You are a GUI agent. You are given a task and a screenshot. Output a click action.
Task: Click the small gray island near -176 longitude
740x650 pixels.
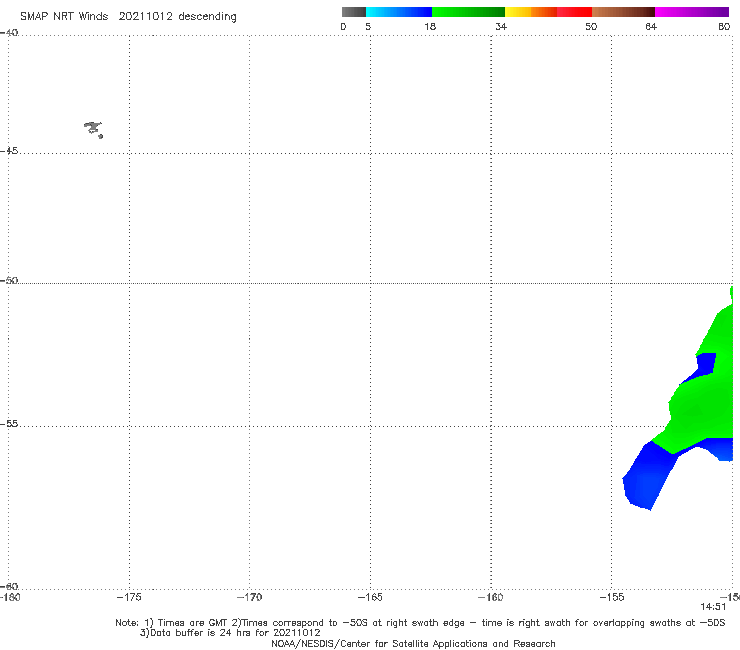click(93, 129)
